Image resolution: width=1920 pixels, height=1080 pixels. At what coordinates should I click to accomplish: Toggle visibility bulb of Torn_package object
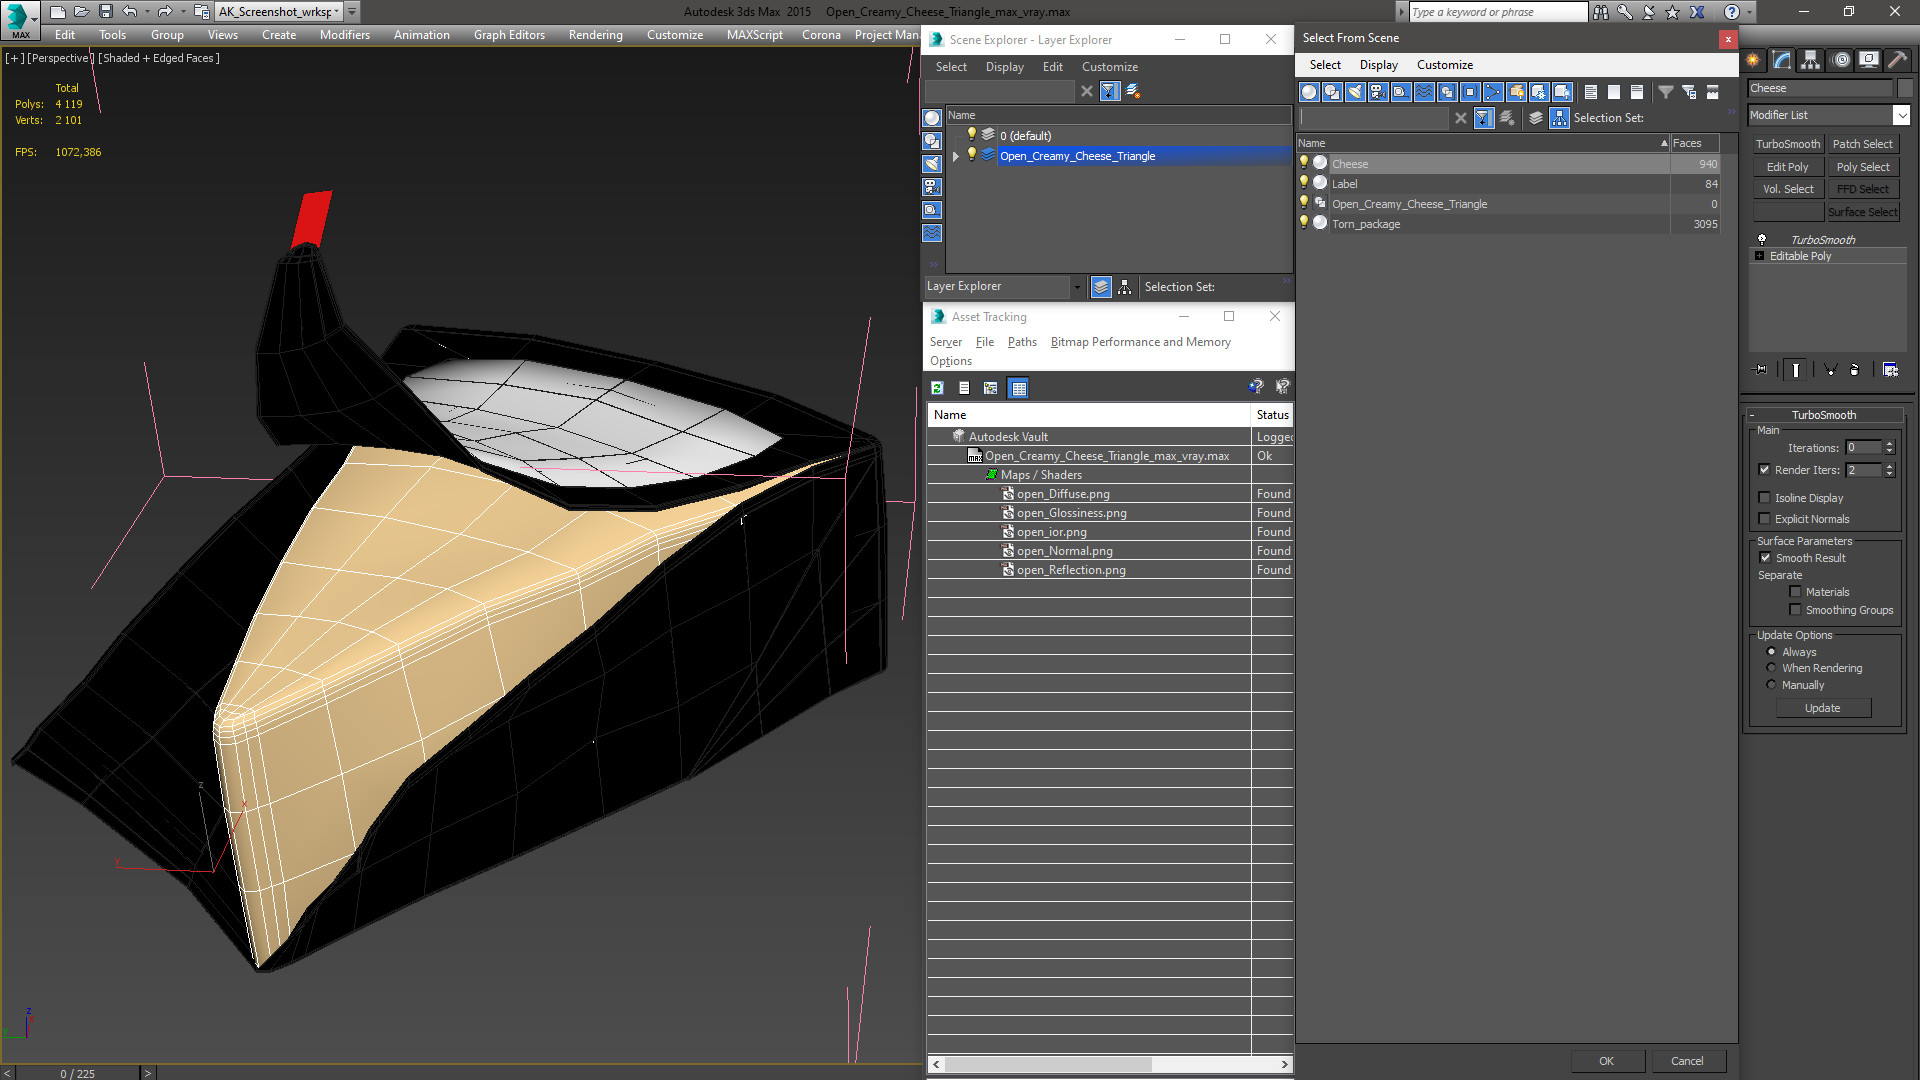[1304, 222]
